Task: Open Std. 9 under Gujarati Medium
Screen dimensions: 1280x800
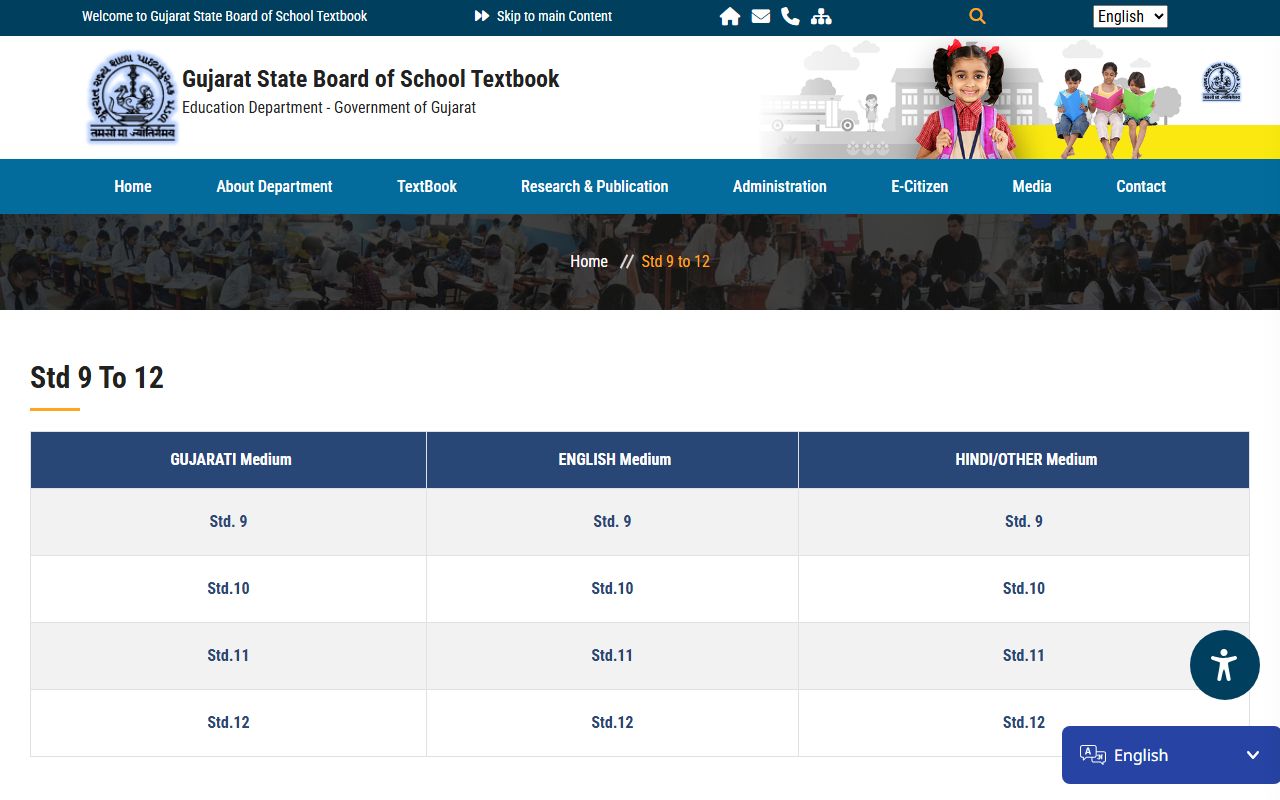Action: tap(228, 521)
